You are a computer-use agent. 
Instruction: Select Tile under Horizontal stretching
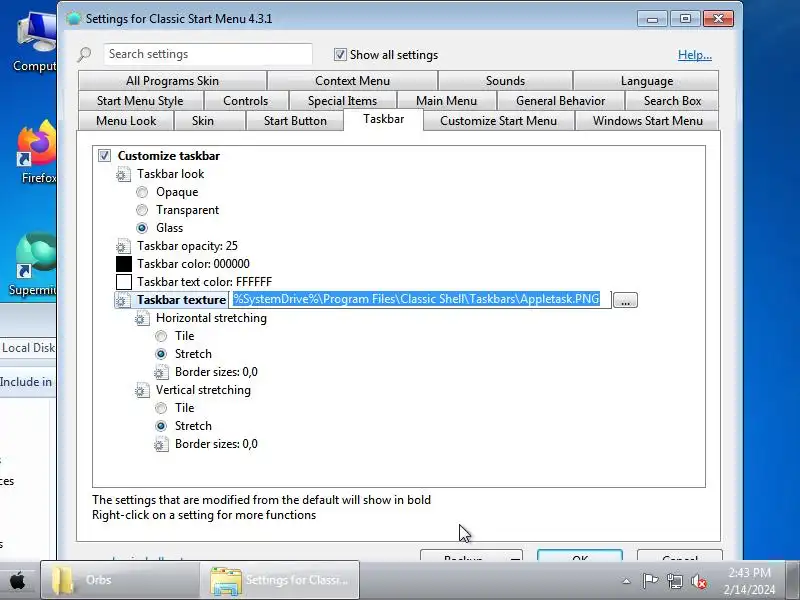click(161, 336)
